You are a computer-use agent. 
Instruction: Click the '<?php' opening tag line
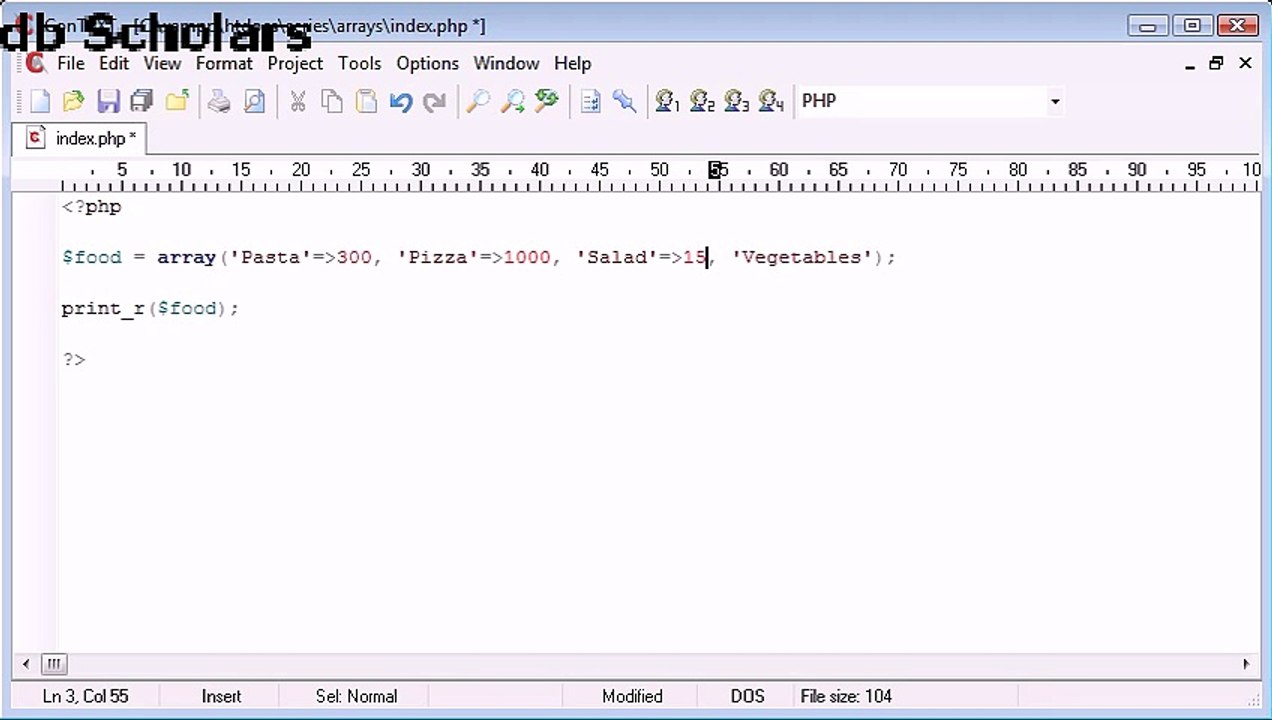point(91,207)
